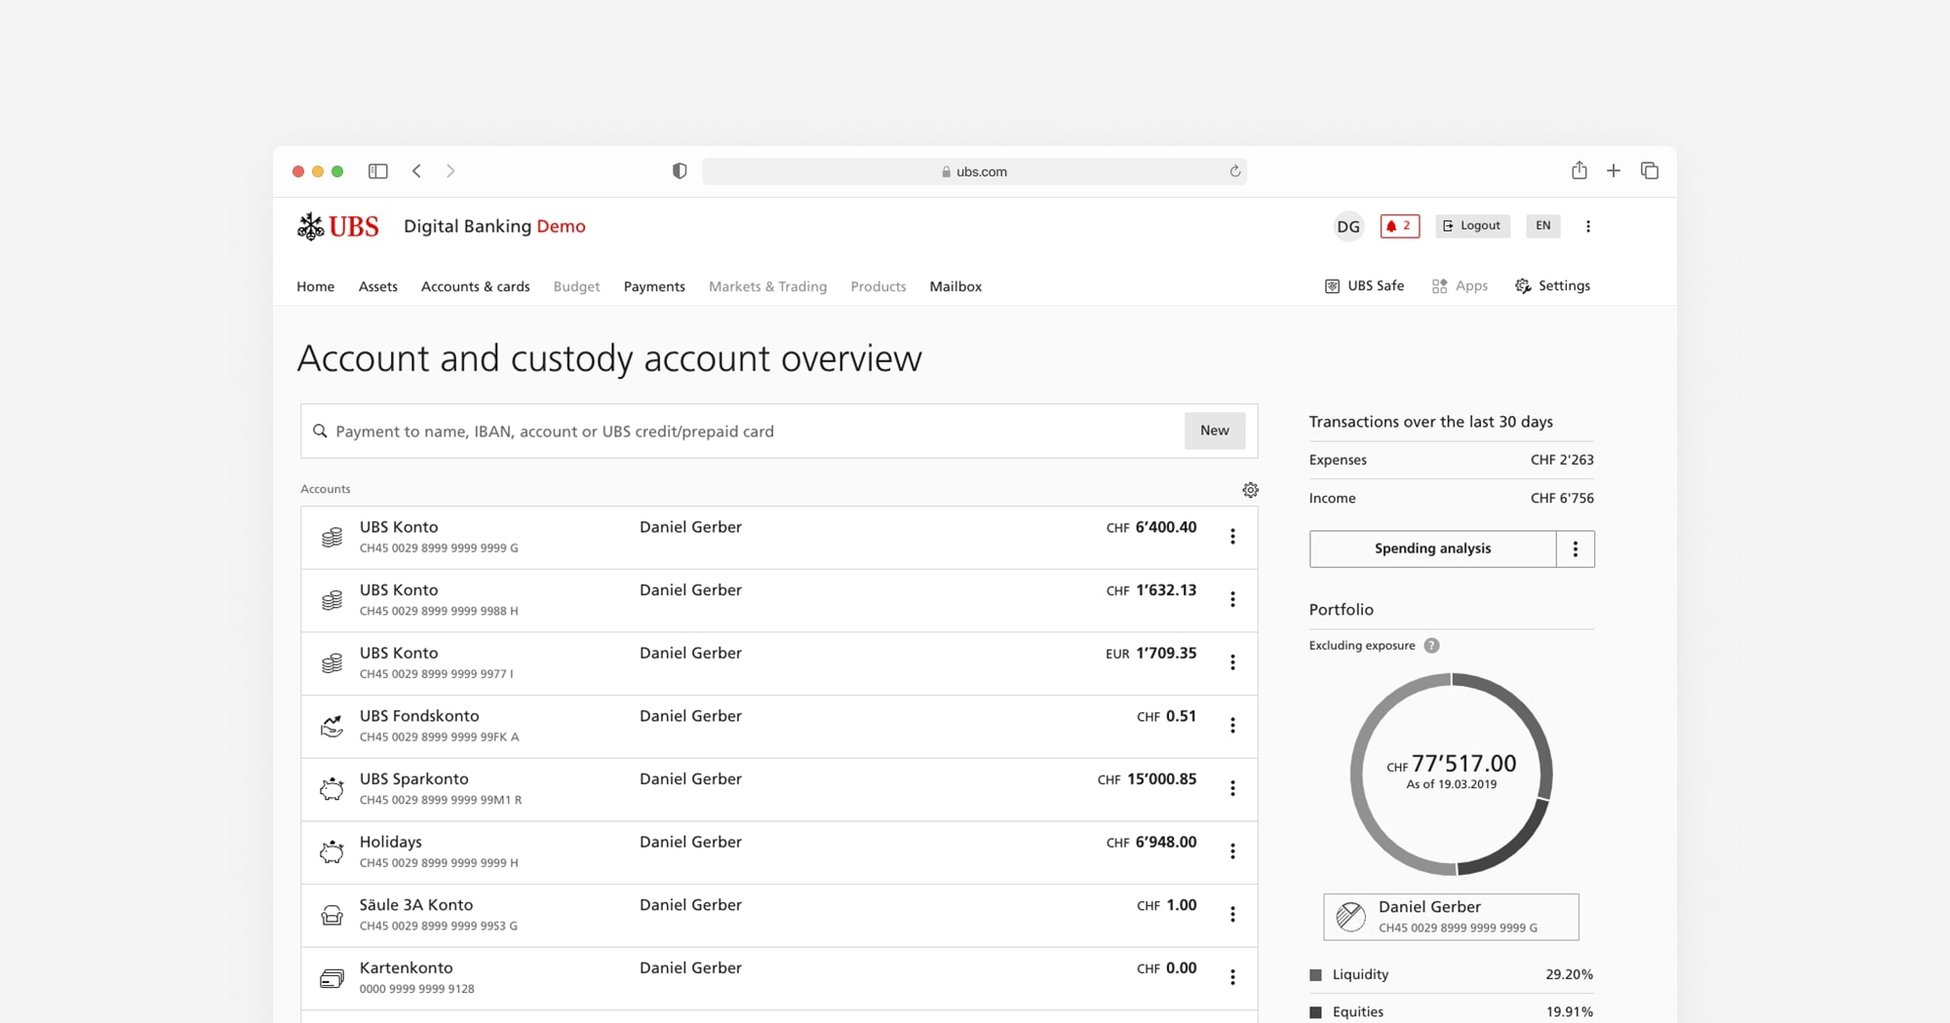Click the share icon in the browser toolbar
The width and height of the screenshot is (1950, 1023).
point(1579,170)
